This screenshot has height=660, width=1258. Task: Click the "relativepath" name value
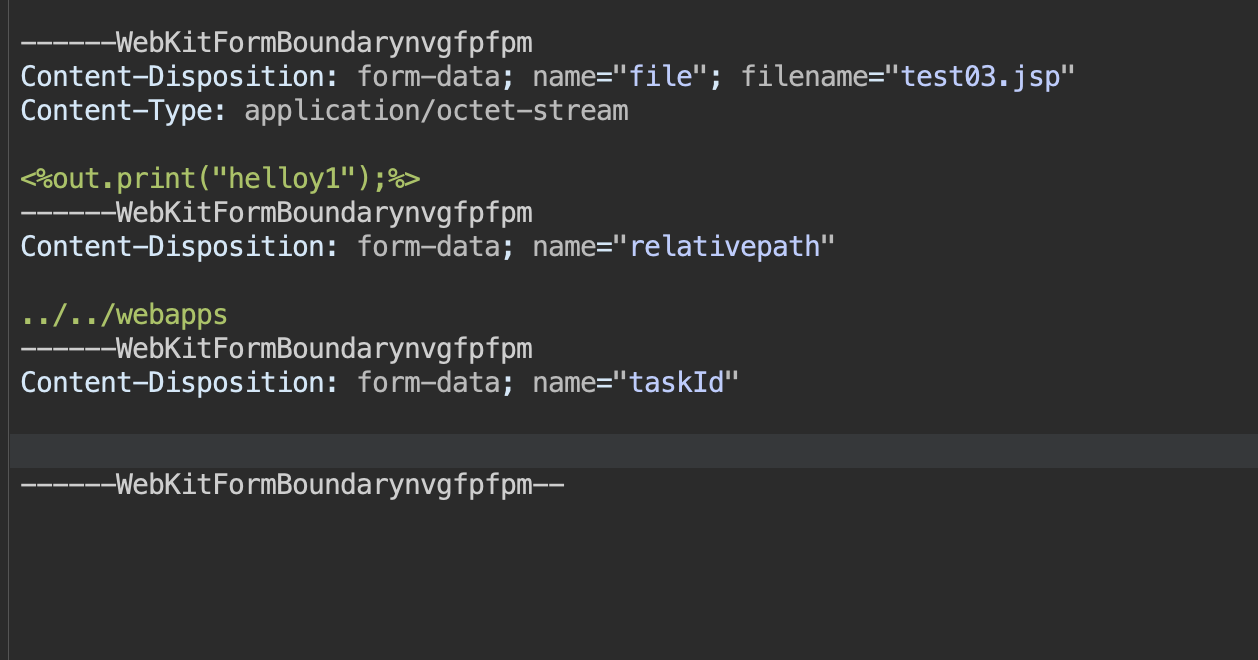coord(726,247)
